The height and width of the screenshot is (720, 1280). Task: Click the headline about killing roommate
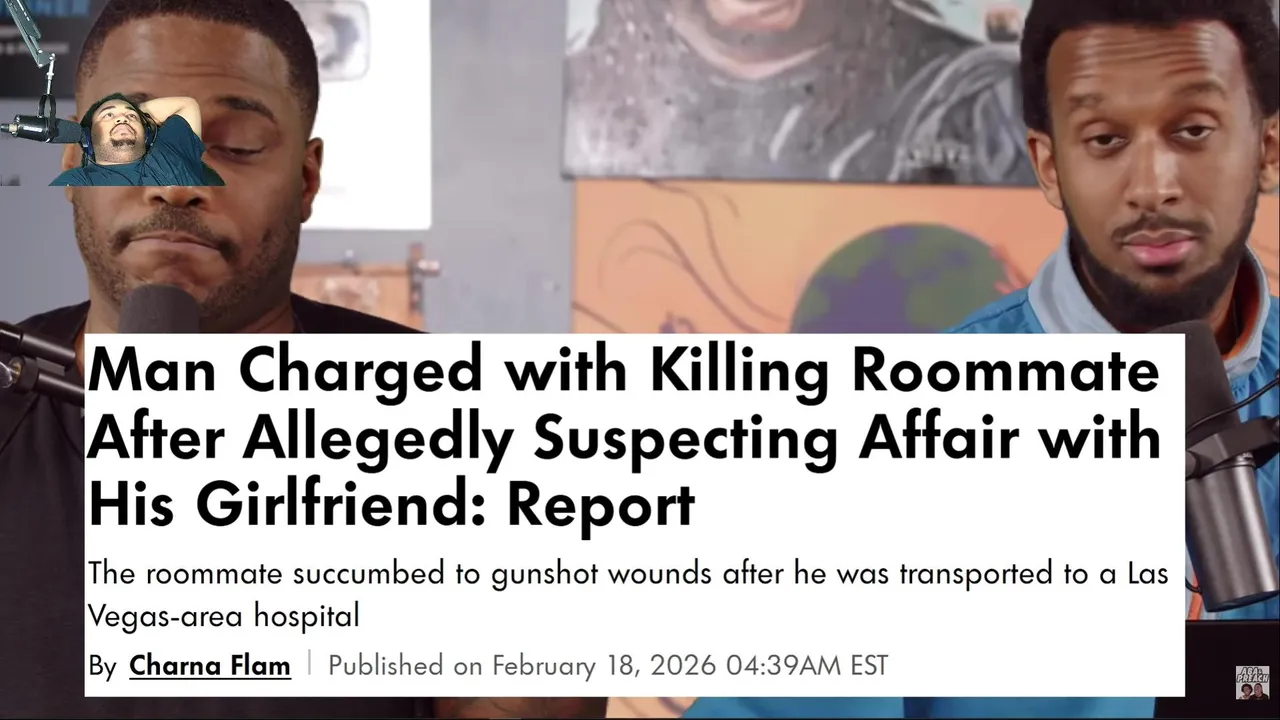coord(624,437)
